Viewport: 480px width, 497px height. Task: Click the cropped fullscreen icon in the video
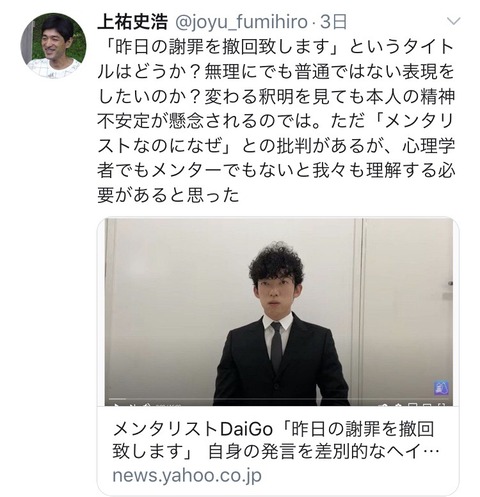coord(441,405)
